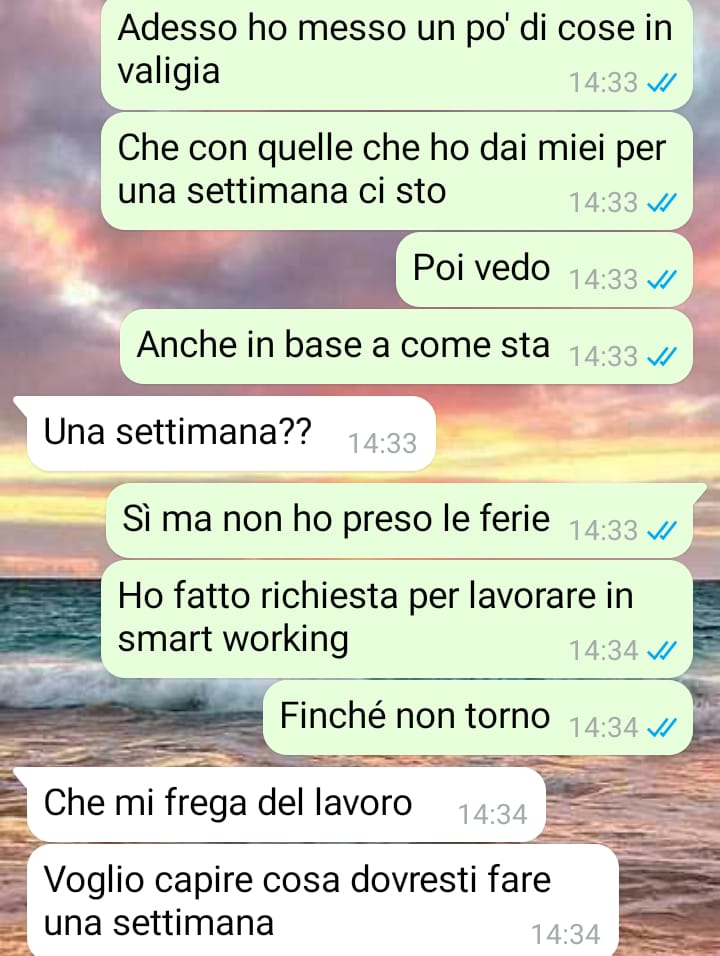Tap the double-check icon on 'Anche in base a come sta'
Viewport: 720px width, 956px height.
[x=661, y=356]
